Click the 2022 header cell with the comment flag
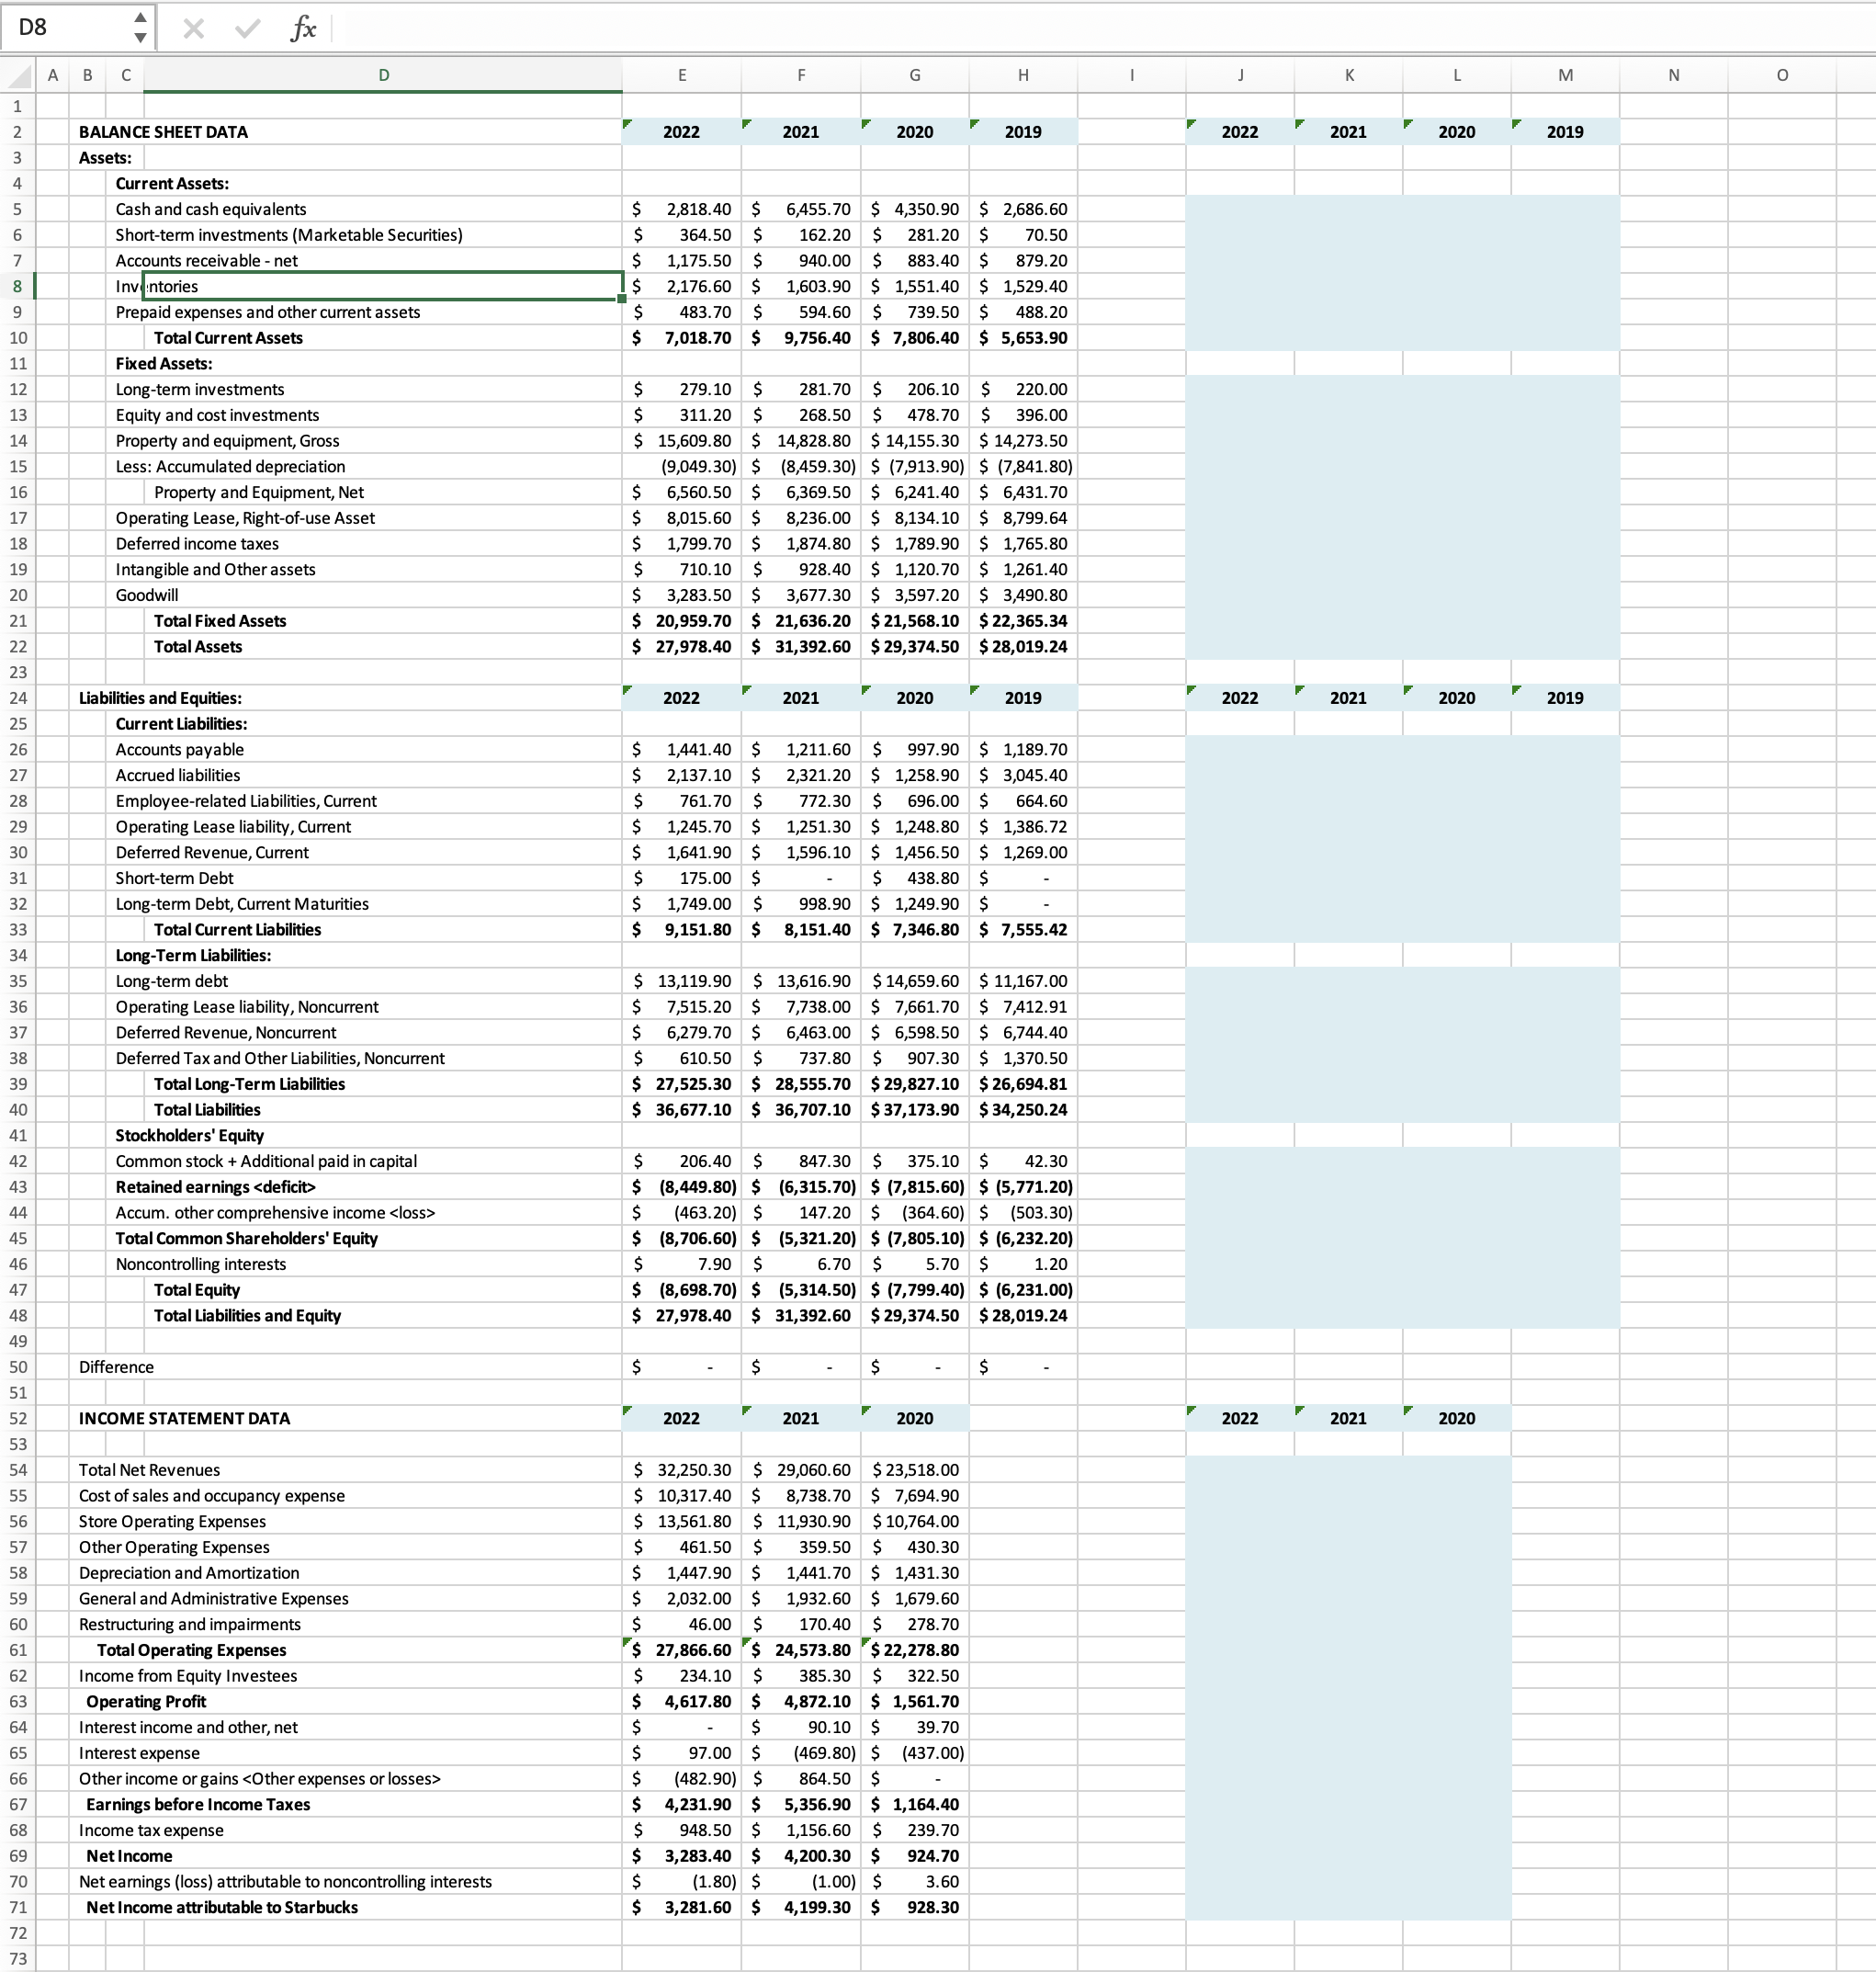 pos(683,131)
